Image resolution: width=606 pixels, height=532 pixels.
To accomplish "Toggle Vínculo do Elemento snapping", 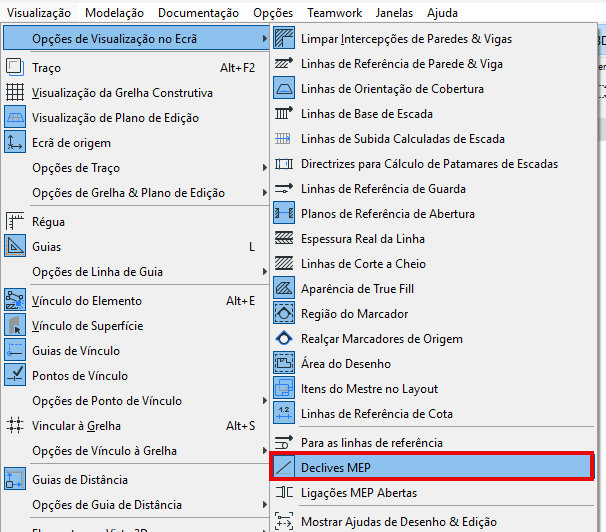I will [135, 301].
